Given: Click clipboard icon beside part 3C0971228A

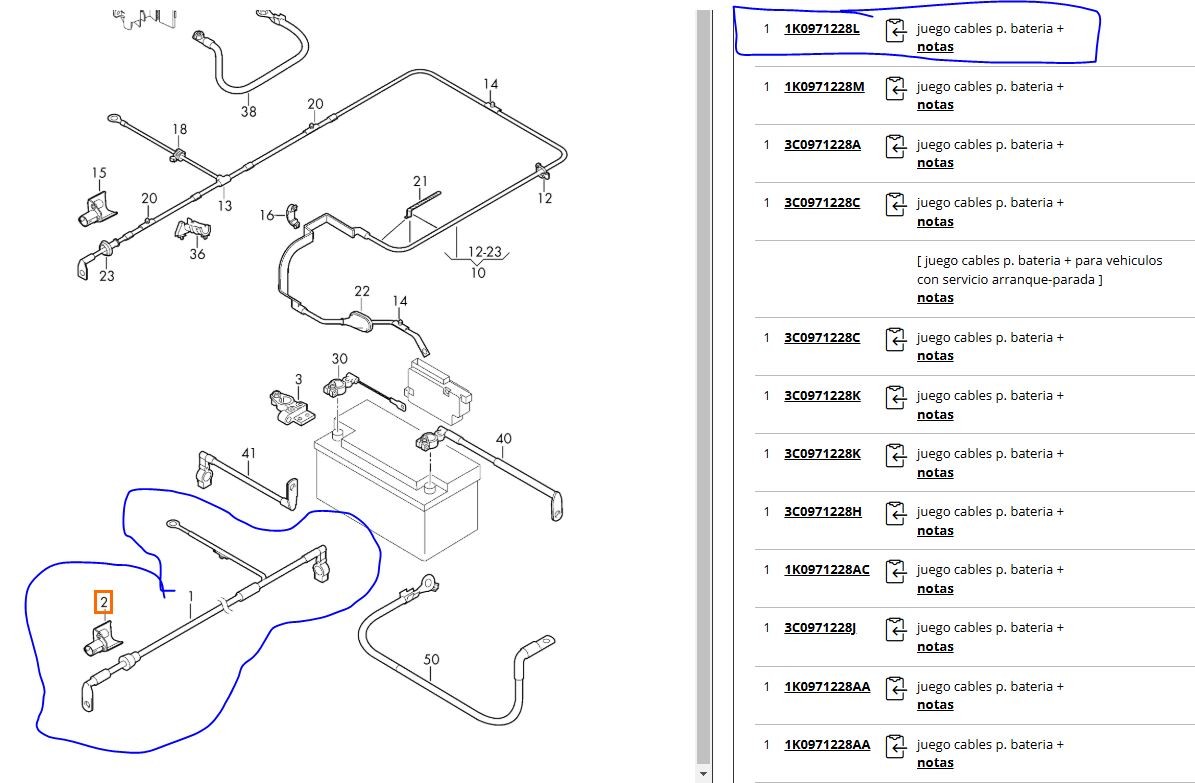Looking at the screenshot, I should [x=895, y=148].
